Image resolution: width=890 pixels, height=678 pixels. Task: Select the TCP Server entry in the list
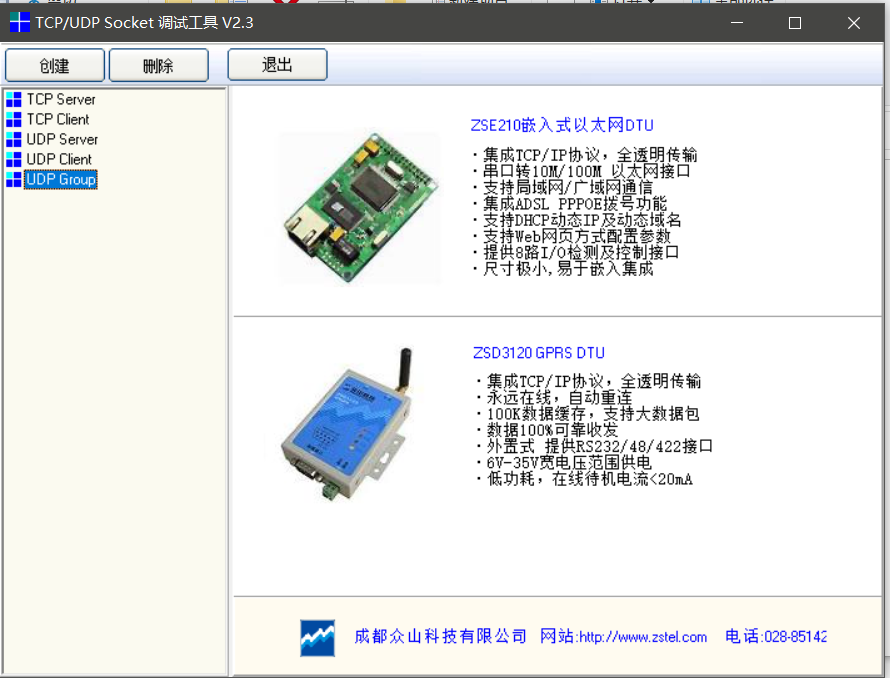point(62,99)
